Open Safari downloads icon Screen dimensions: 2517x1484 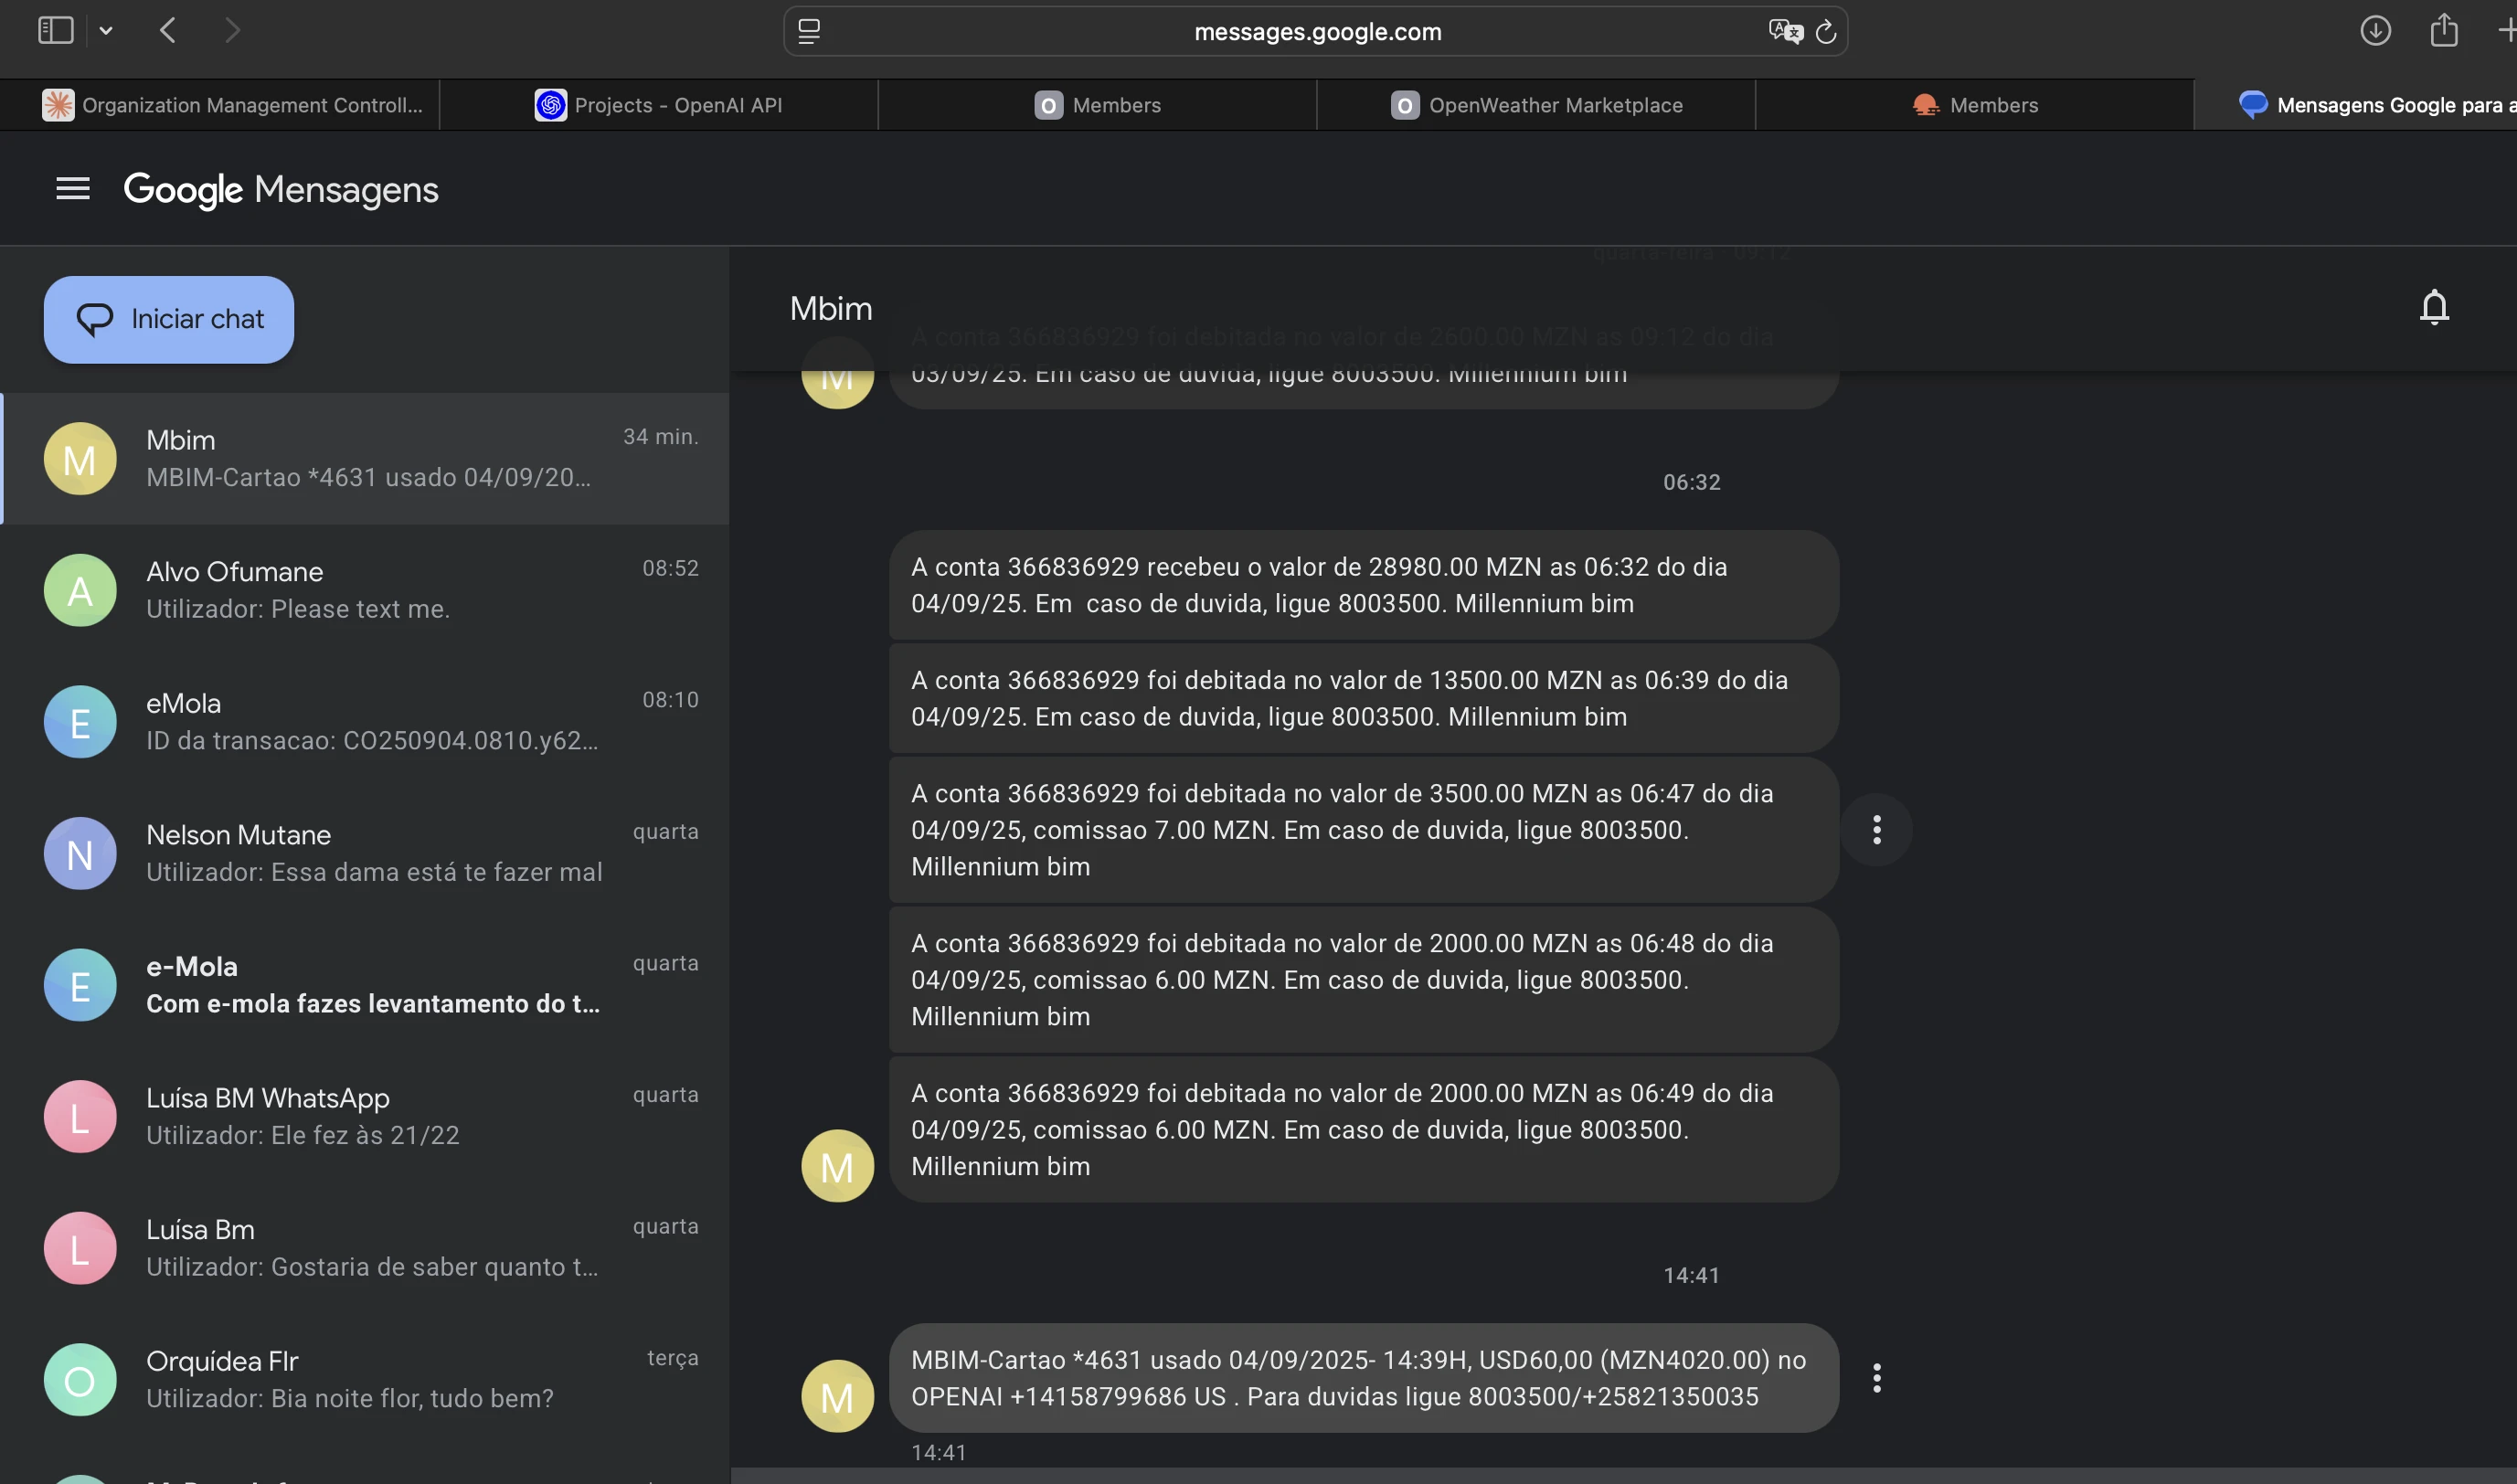pos(2375,31)
